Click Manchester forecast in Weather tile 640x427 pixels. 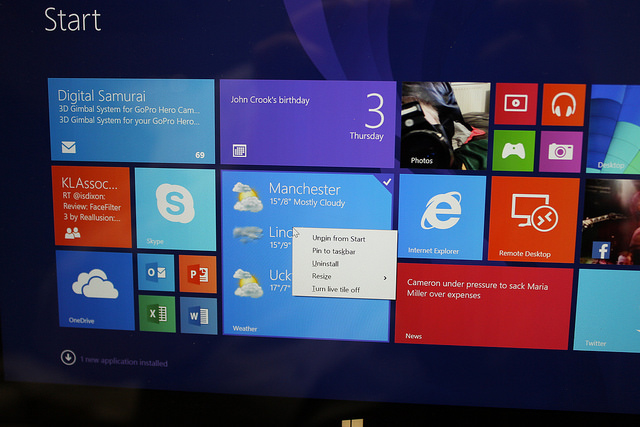pyautogui.click(x=307, y=194)
